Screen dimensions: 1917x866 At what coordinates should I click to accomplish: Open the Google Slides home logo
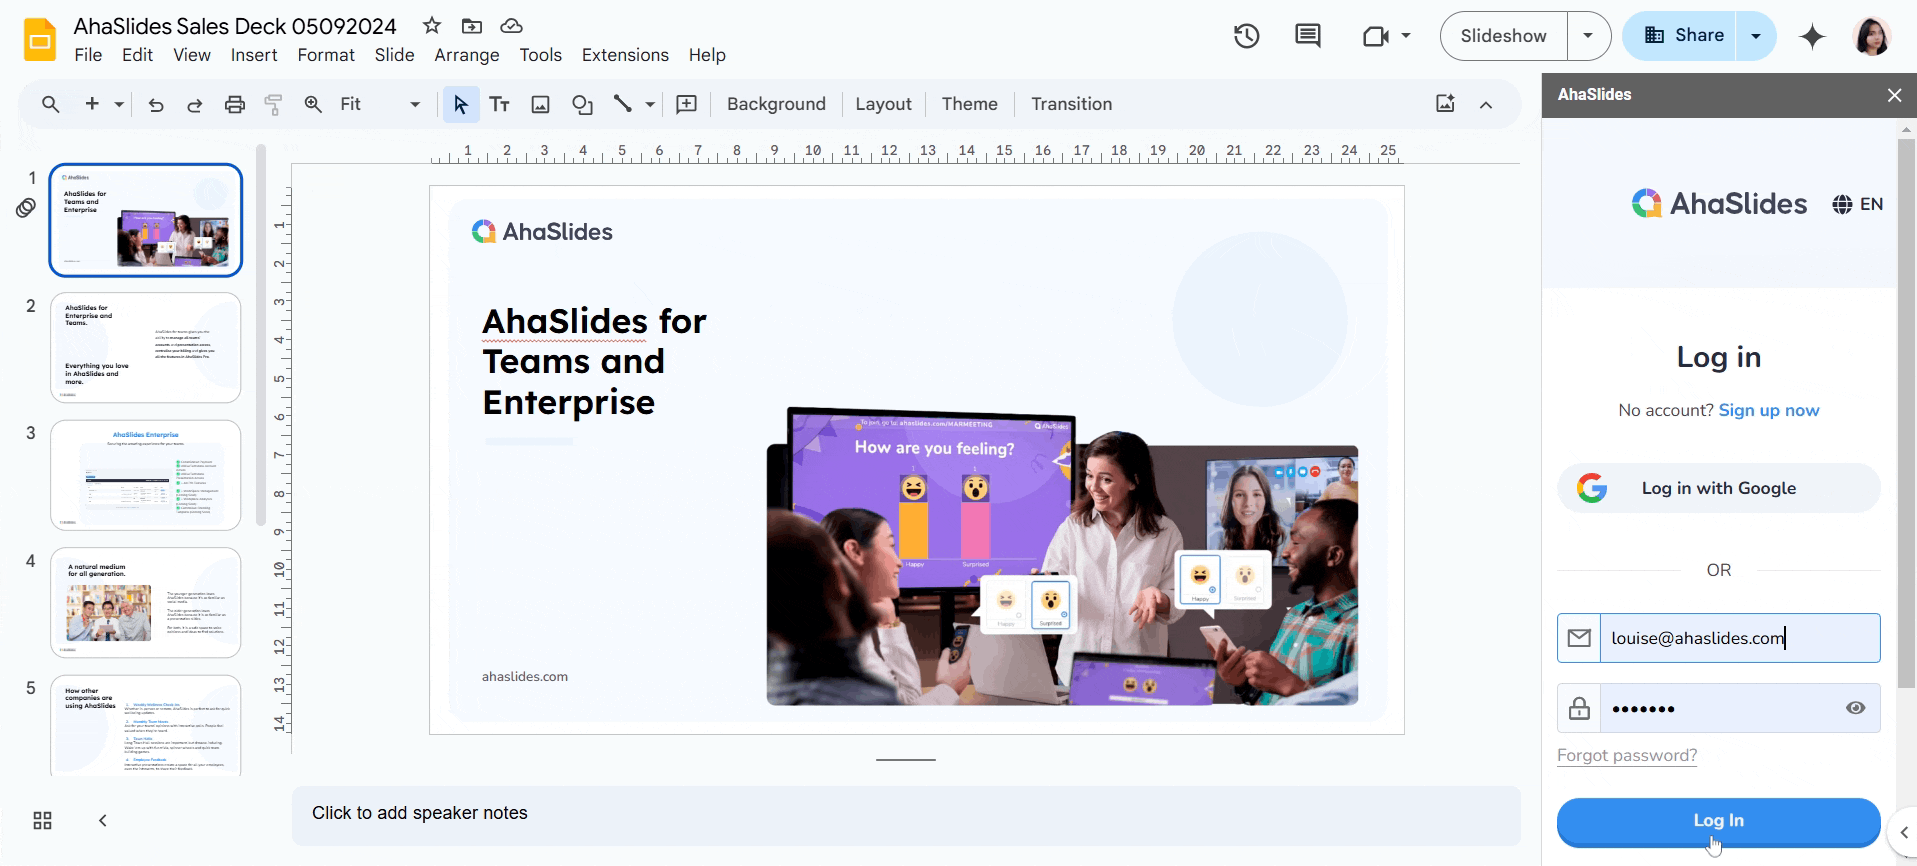[x=40, y=40]
